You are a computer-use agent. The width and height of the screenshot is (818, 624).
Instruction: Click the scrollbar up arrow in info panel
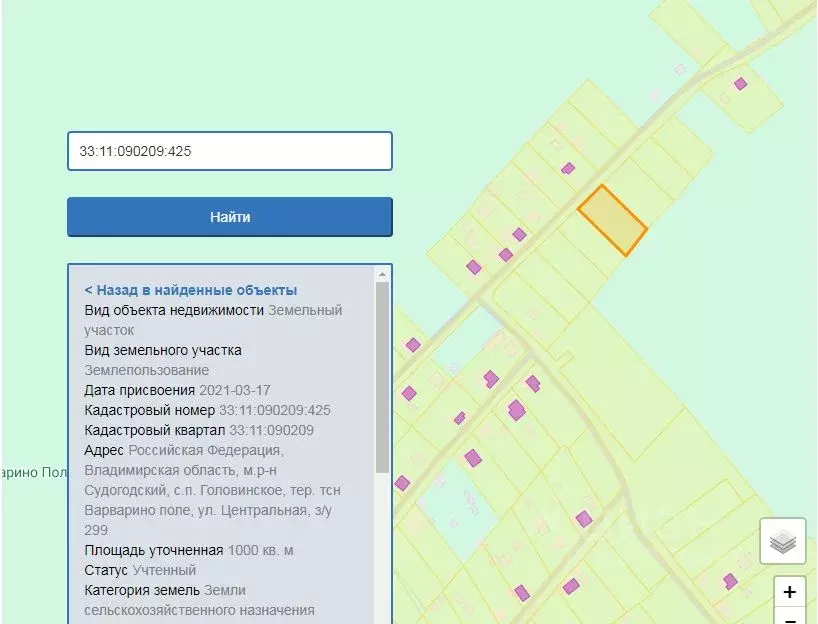382,274
